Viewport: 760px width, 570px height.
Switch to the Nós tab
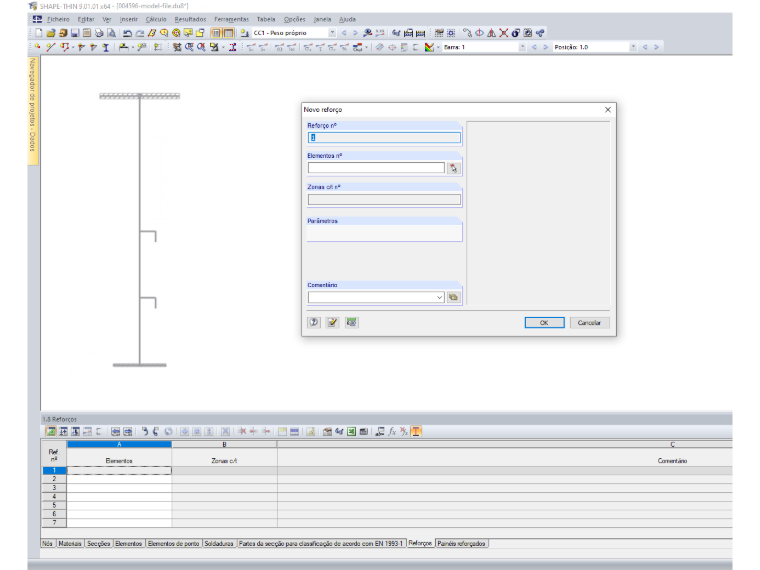pyautogui.click(x=48, y=543)
